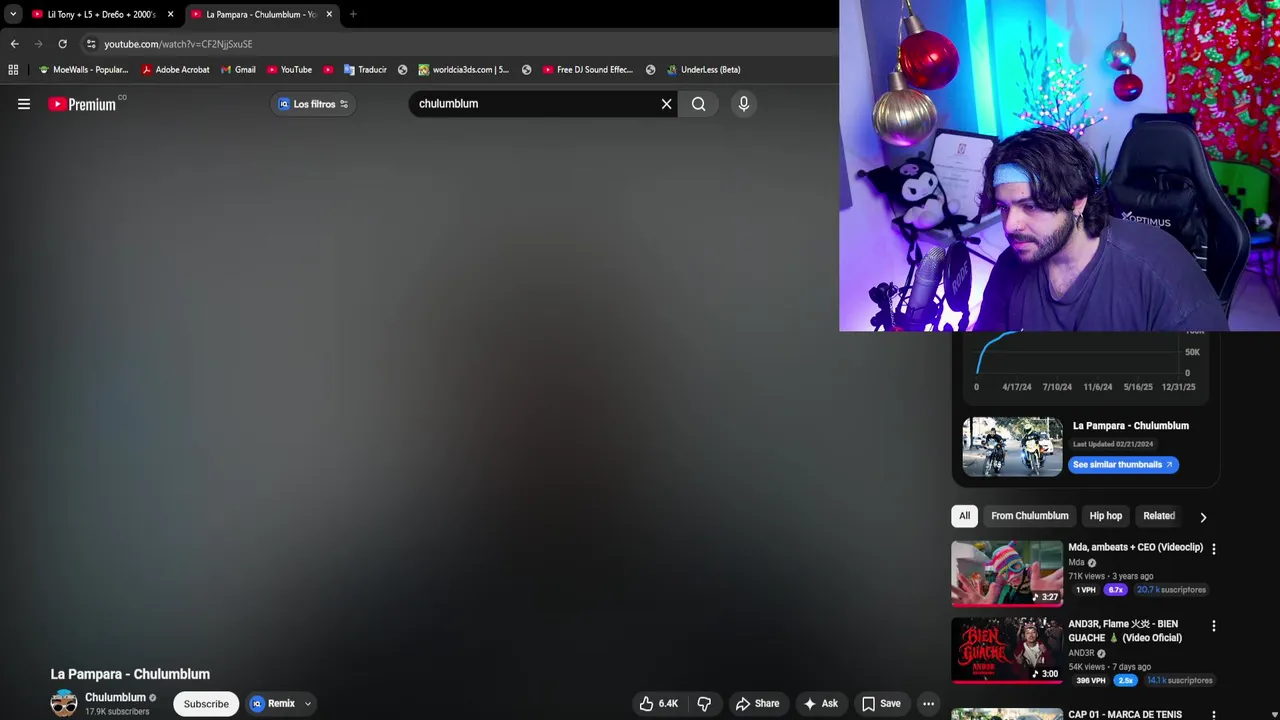
Task: Open options for AND3R BIEN GUACHE video
Action: pyautogui.click(x=1214, y=626)
